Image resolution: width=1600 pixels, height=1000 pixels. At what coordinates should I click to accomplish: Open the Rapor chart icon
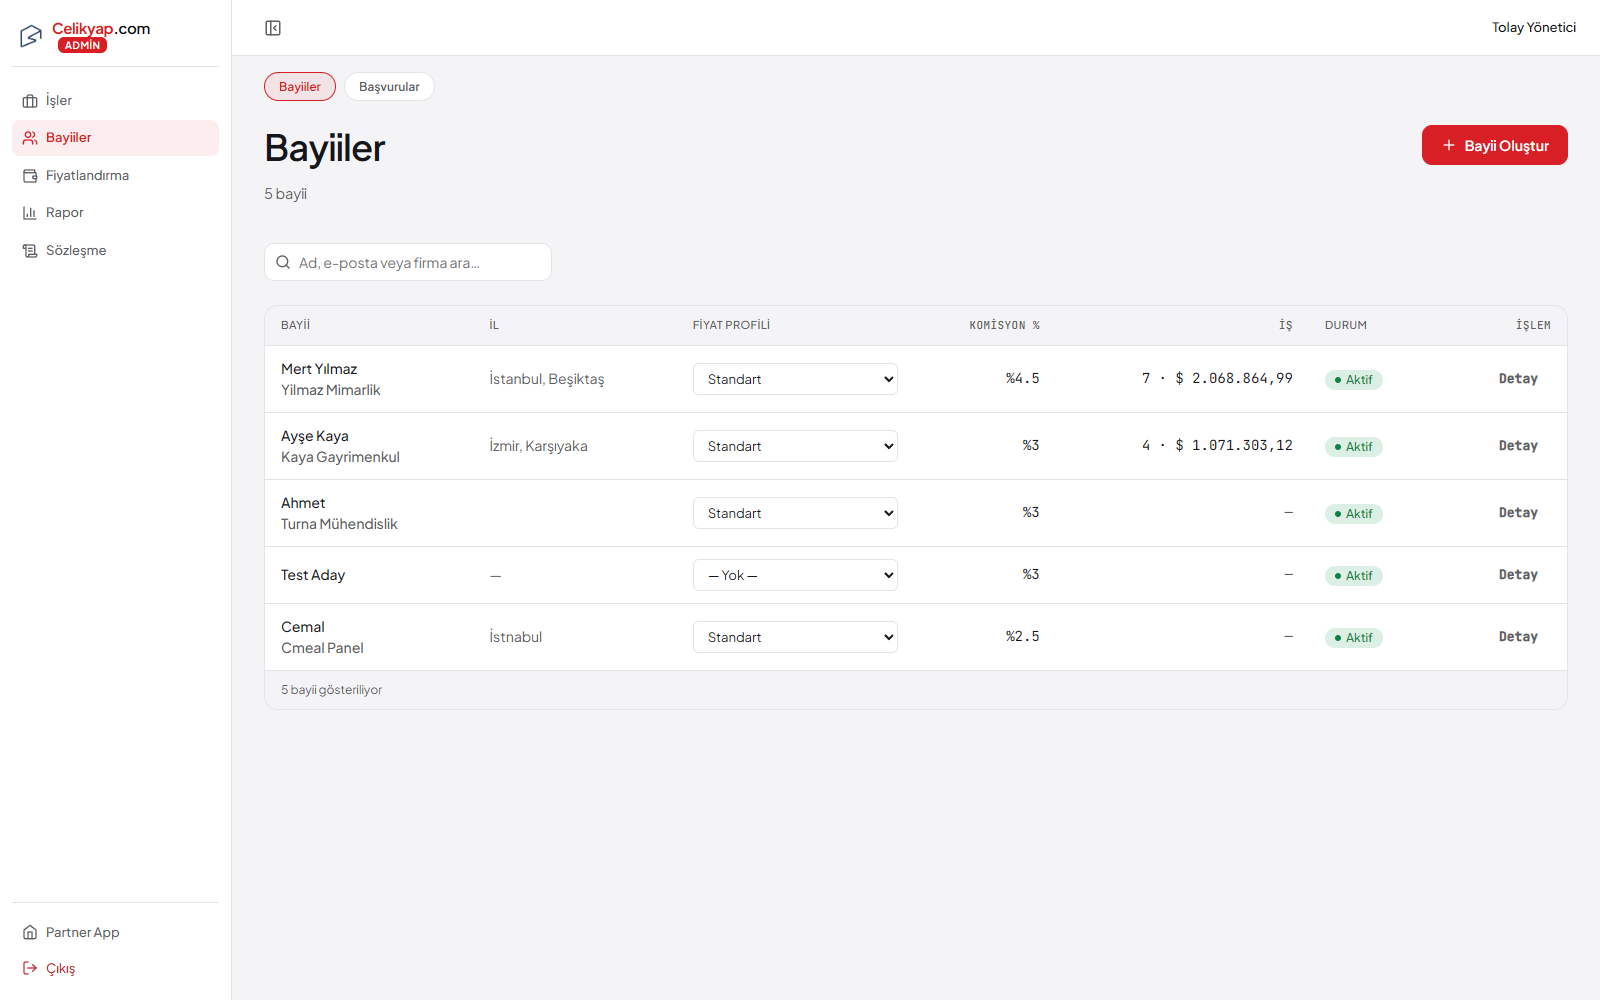pos(30,213)
